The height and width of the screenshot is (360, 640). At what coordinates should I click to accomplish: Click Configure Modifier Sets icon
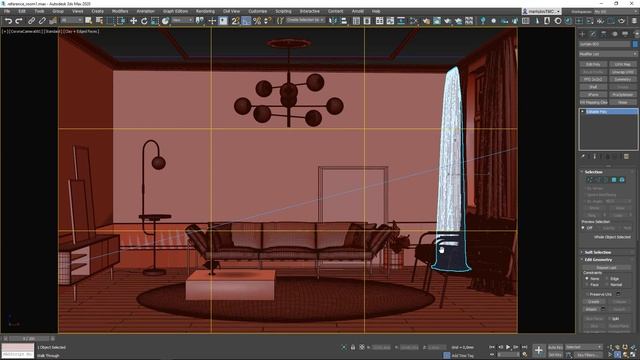[x=626, y=157]
